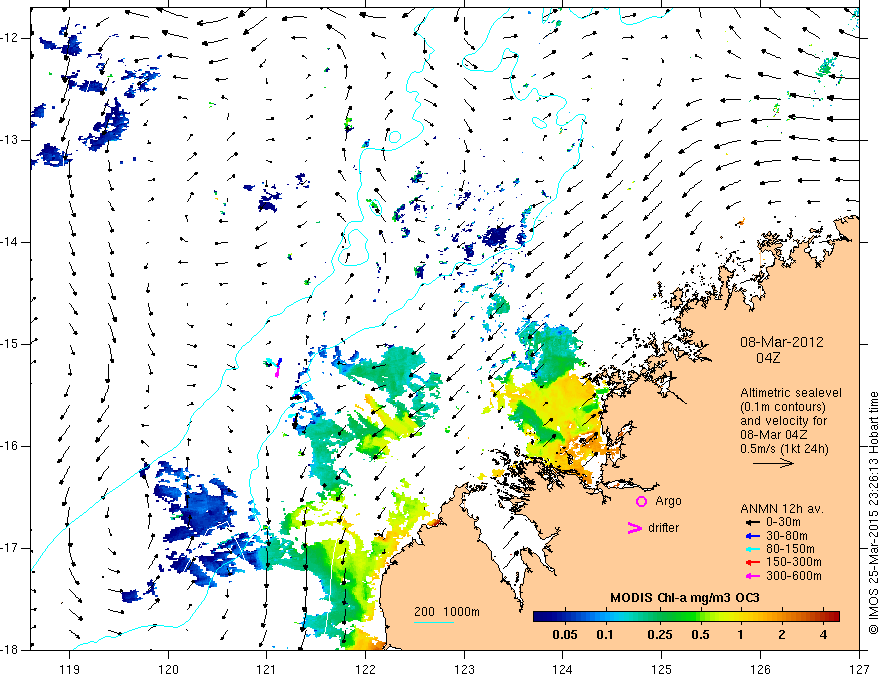
Task: Click the ANMN 12h av. legend heading
Action: [782, 509]
